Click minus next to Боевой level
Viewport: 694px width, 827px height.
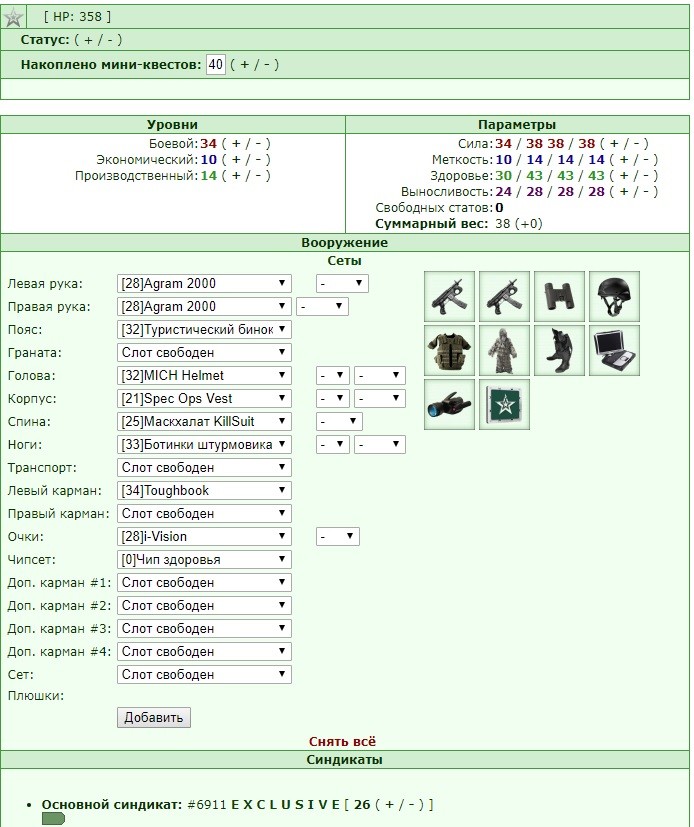[258, 143]
